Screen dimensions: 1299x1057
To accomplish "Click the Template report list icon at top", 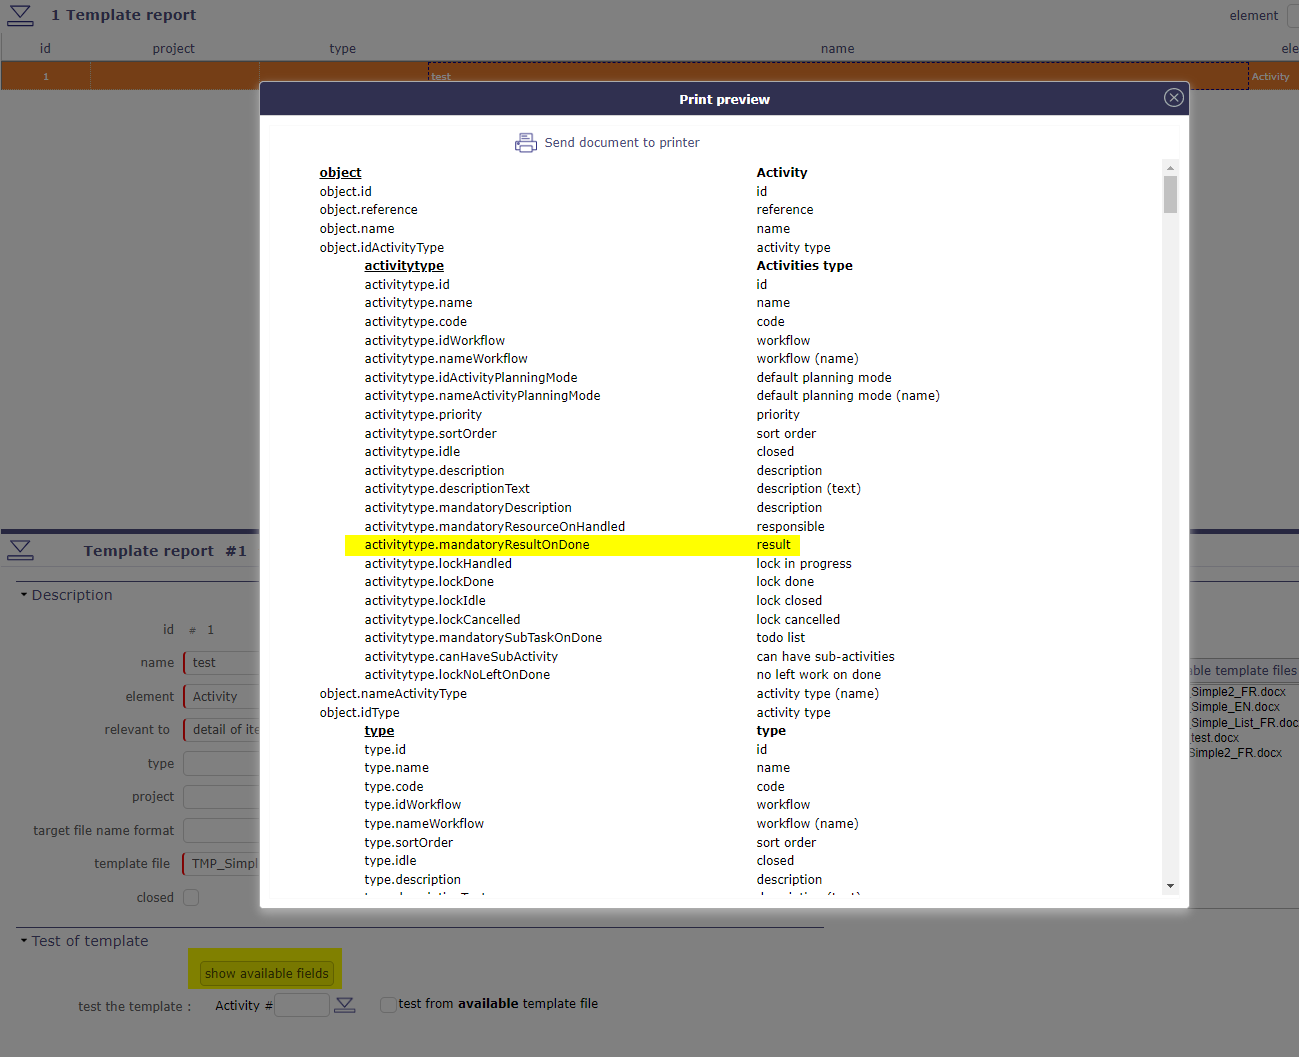I will [x=20, y=15].
